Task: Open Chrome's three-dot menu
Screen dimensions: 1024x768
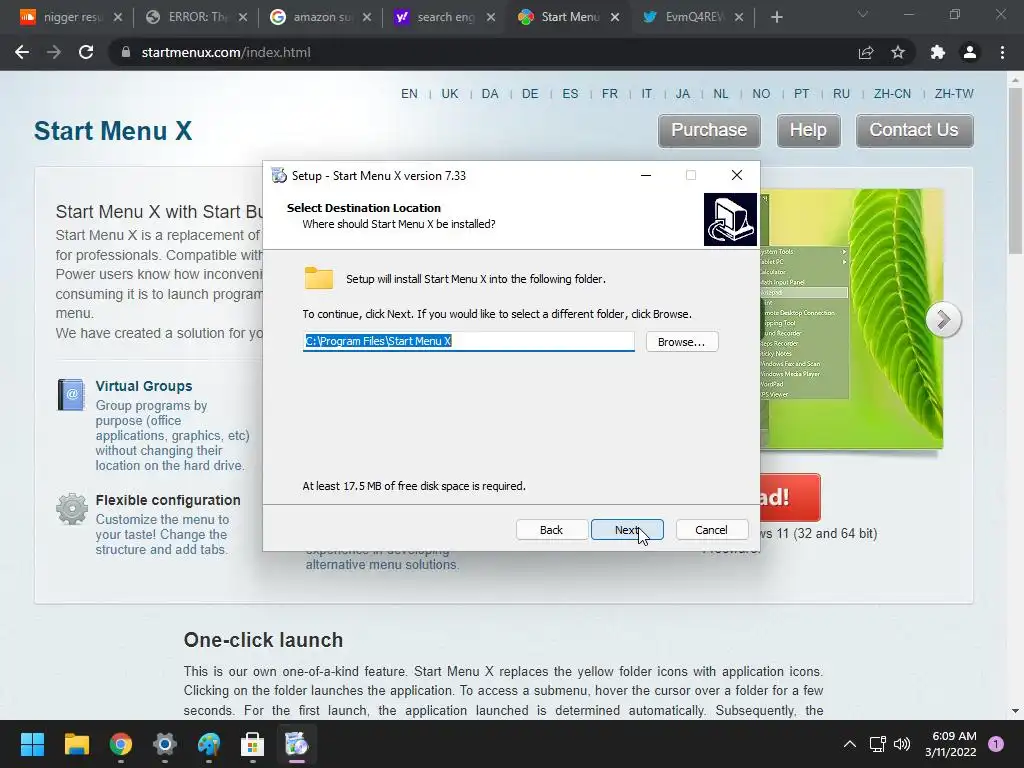Action: tap(1002, 52)
